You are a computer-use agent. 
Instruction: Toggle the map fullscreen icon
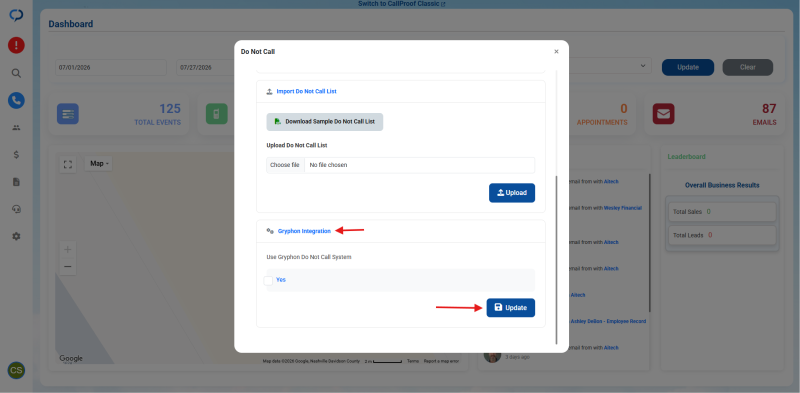68,164
